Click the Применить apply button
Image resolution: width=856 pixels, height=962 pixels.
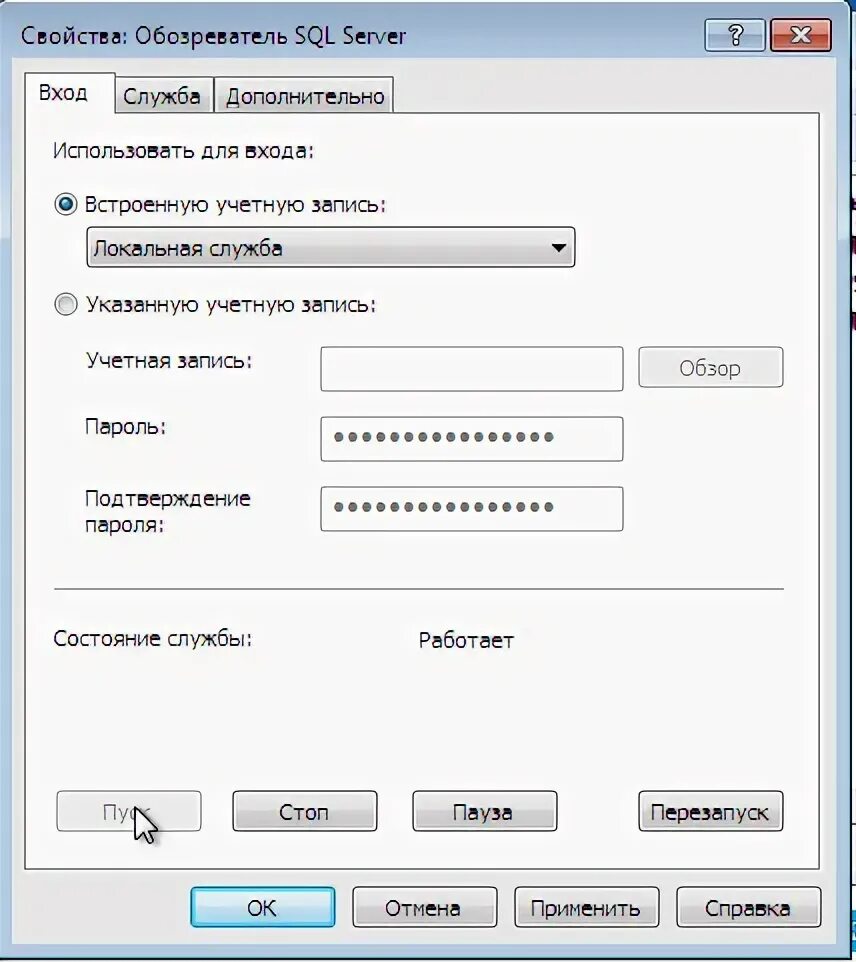coord(586,908)
